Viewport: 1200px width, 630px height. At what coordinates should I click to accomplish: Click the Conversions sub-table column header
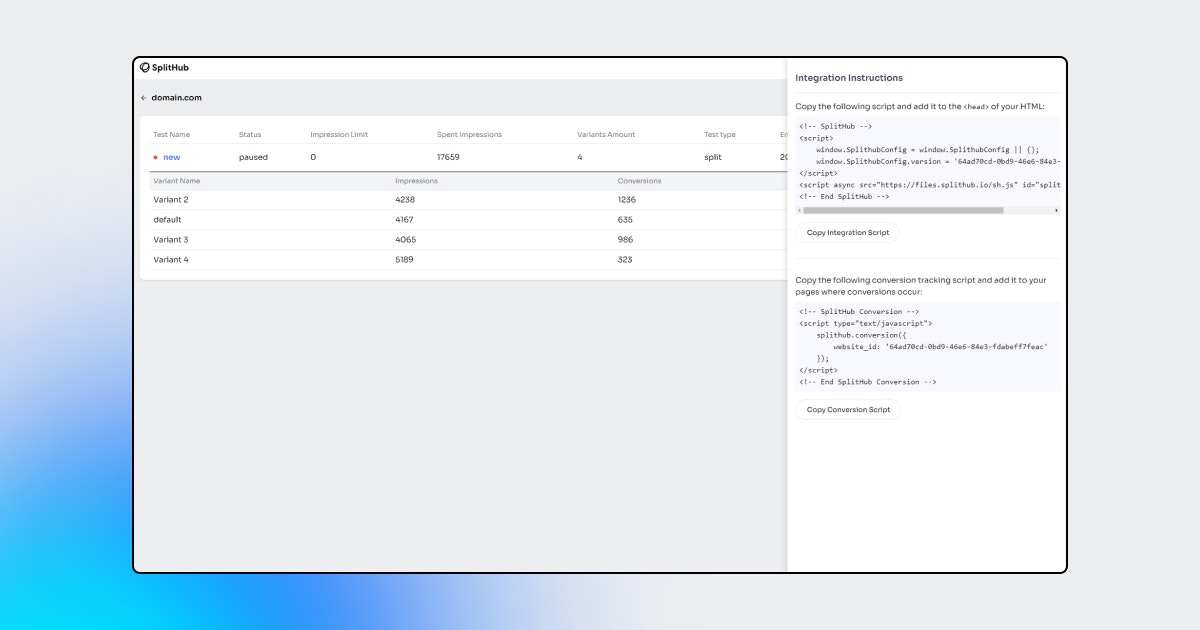(x=639, y=181)
